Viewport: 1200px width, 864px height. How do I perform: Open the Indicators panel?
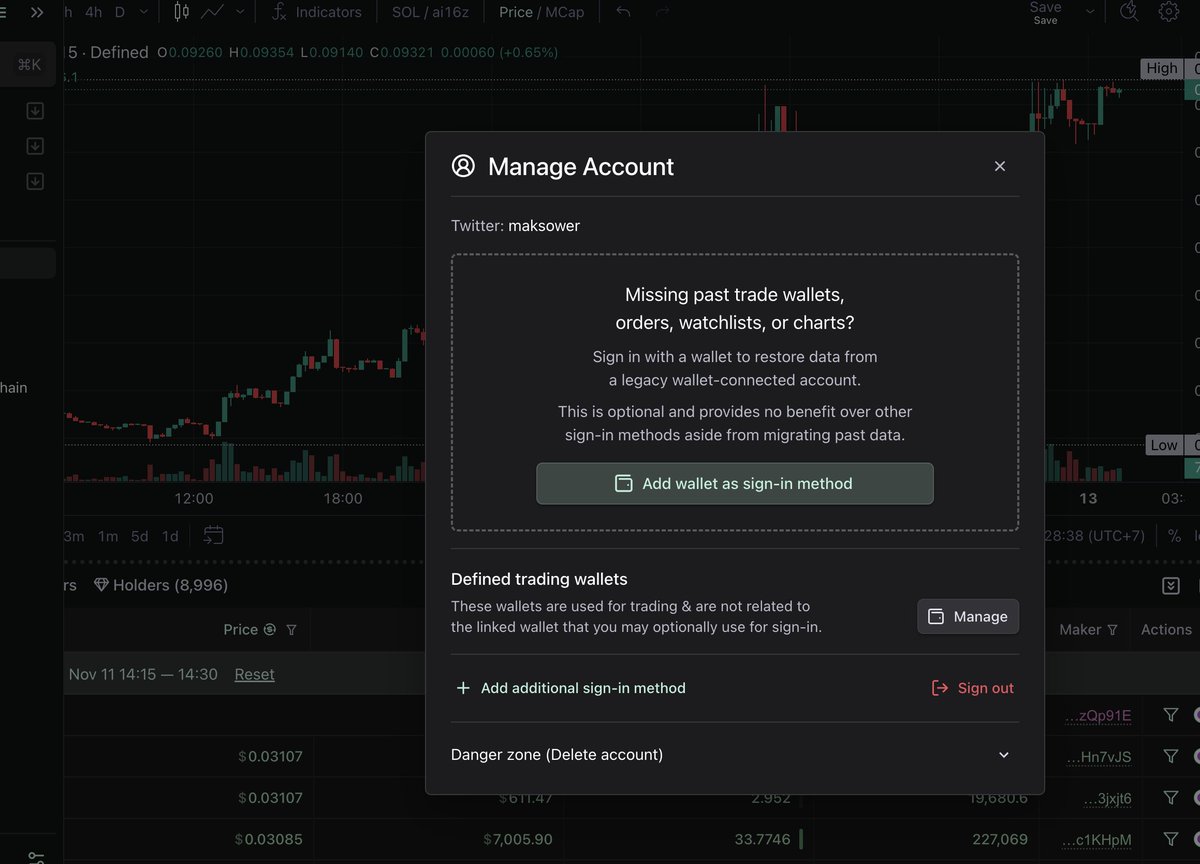(316, 12)
